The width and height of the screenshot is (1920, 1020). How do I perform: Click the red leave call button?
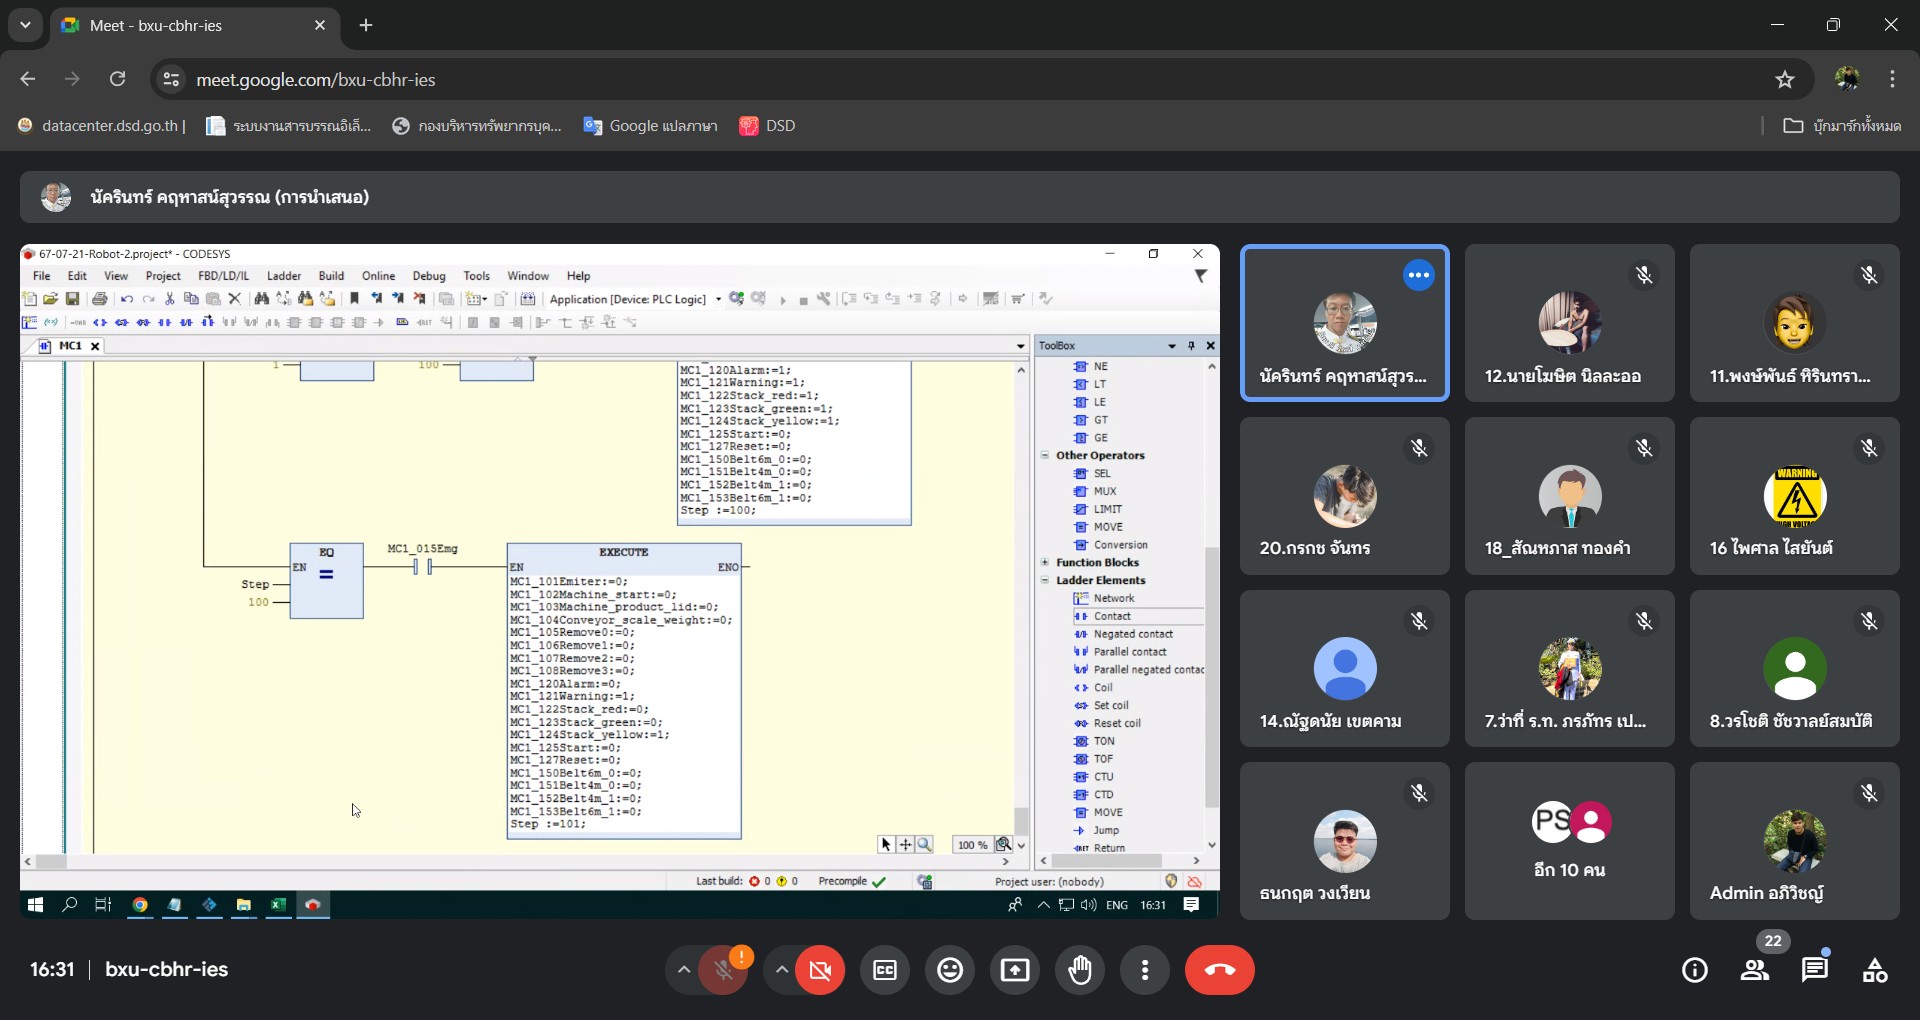click(x=1219, y=970)
